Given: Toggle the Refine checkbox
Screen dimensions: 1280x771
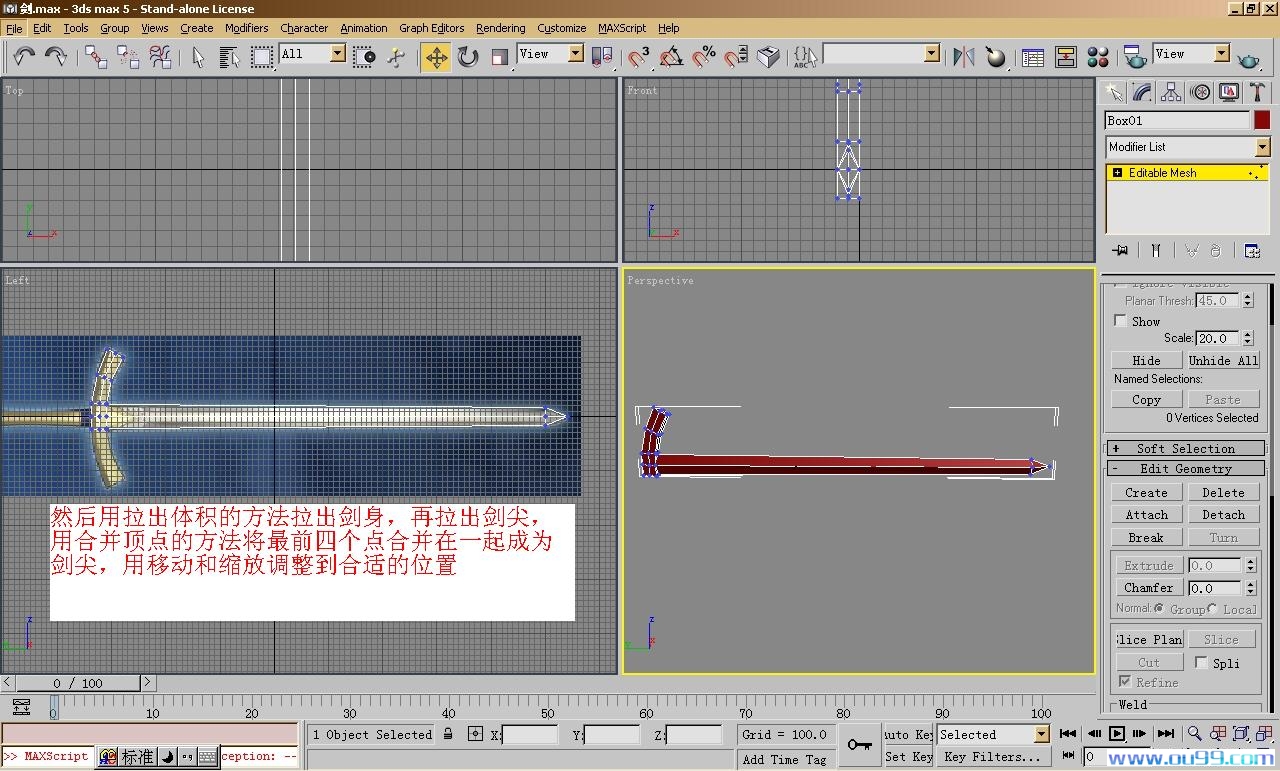Looking at the screenshot, I should tap(1125, 682).
